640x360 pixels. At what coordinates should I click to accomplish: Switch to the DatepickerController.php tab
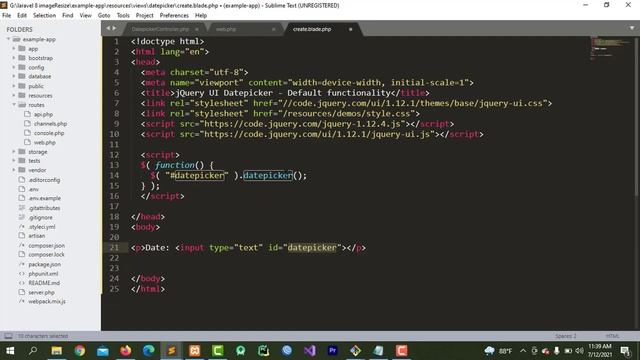pos(160,29)
